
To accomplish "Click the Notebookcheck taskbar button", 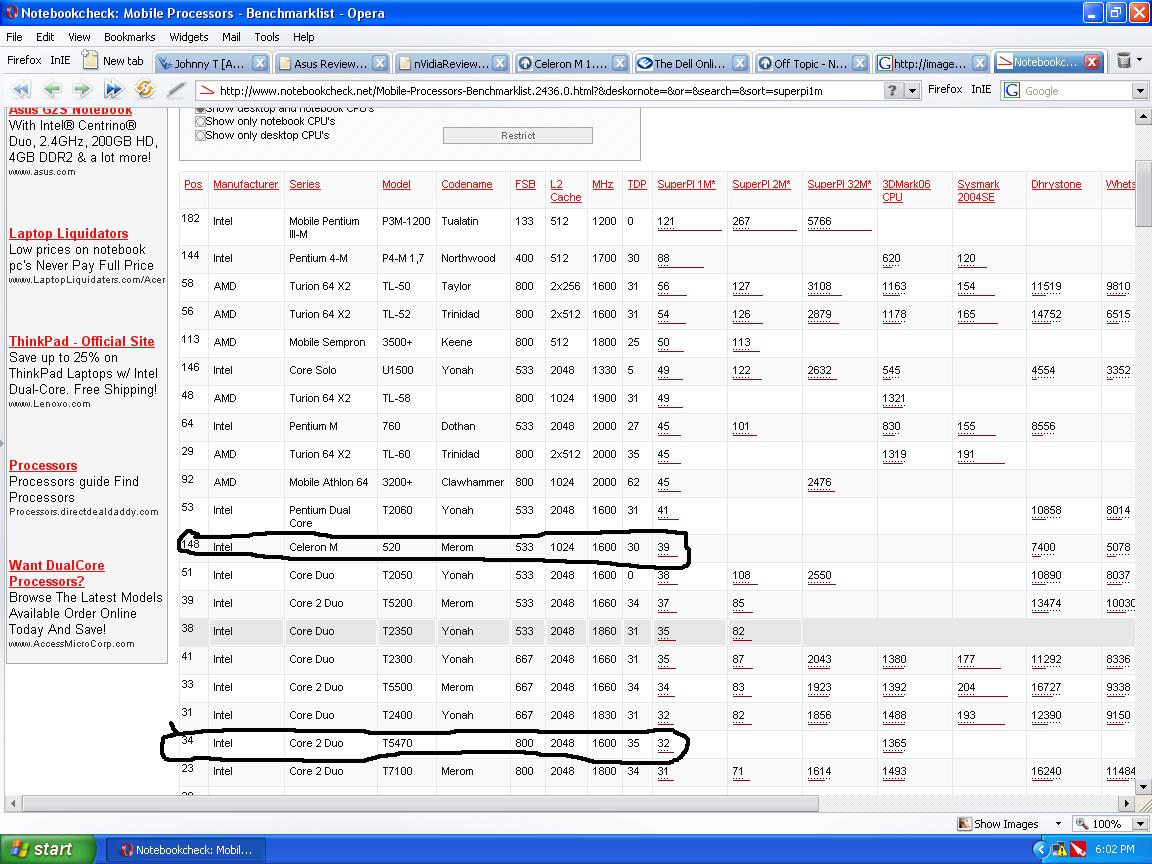I will click(x=187, y=849).
